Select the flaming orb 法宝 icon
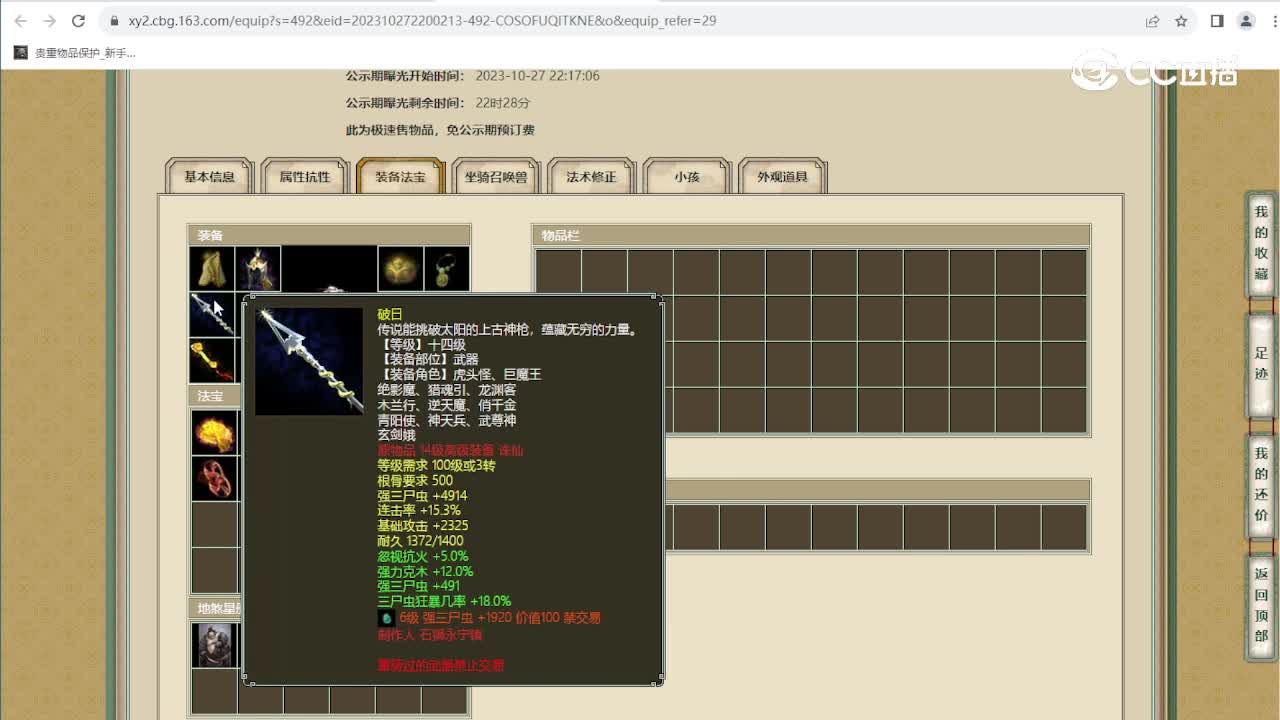 [x=215, y=433]
